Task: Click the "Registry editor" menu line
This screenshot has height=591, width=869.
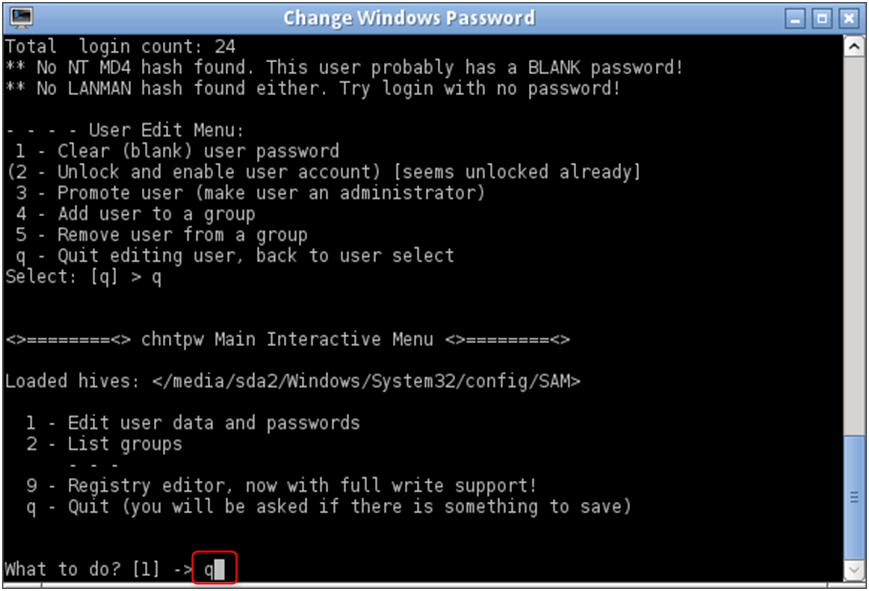Action: 302,486
